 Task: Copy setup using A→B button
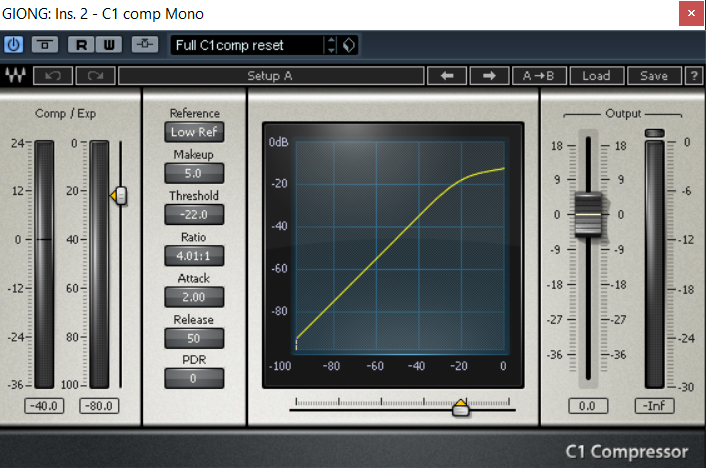click(539, 76)
